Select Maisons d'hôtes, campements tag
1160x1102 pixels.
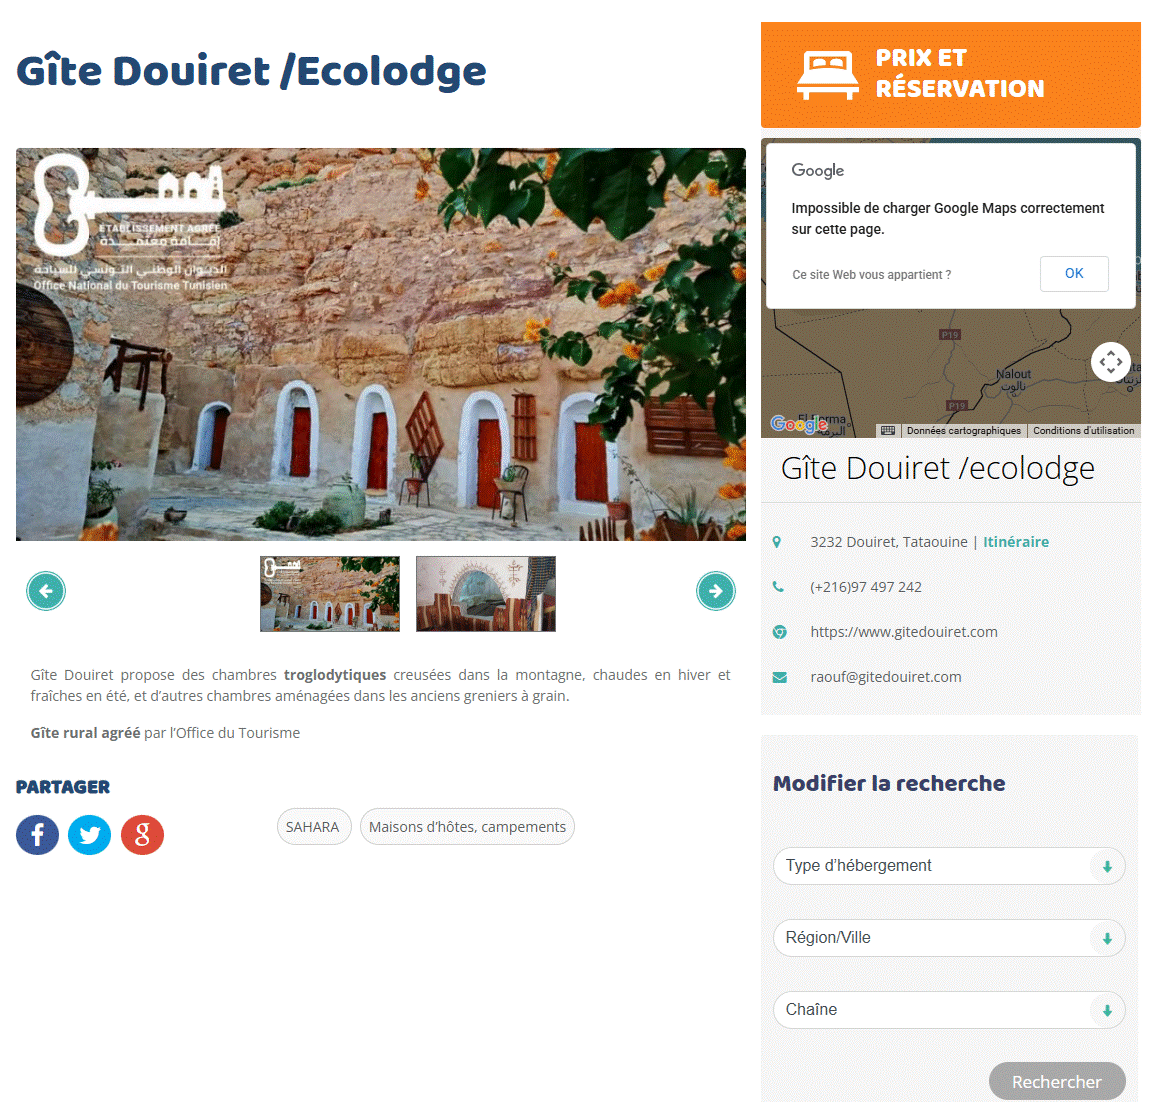467,827
